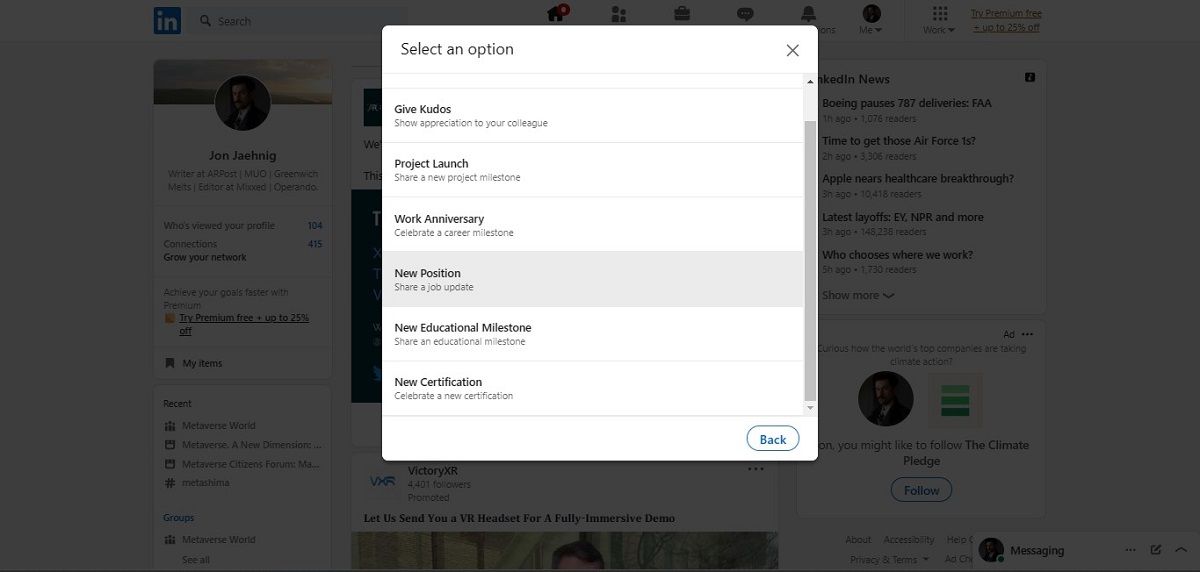Select the New Certification option

(x=592, y=388)
